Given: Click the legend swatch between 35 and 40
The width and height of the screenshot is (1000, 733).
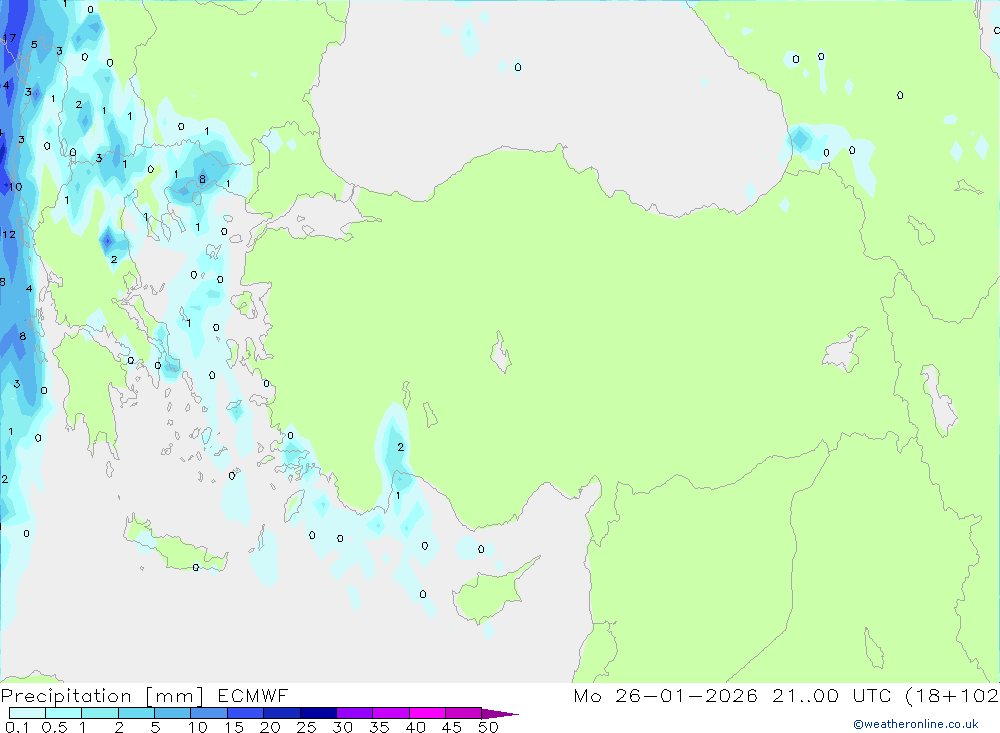Looking at the screenshot, I should 390,713.
